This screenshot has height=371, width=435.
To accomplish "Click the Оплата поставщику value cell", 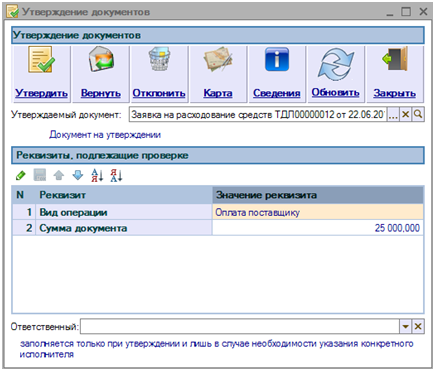I will click(x=318, y=212).
